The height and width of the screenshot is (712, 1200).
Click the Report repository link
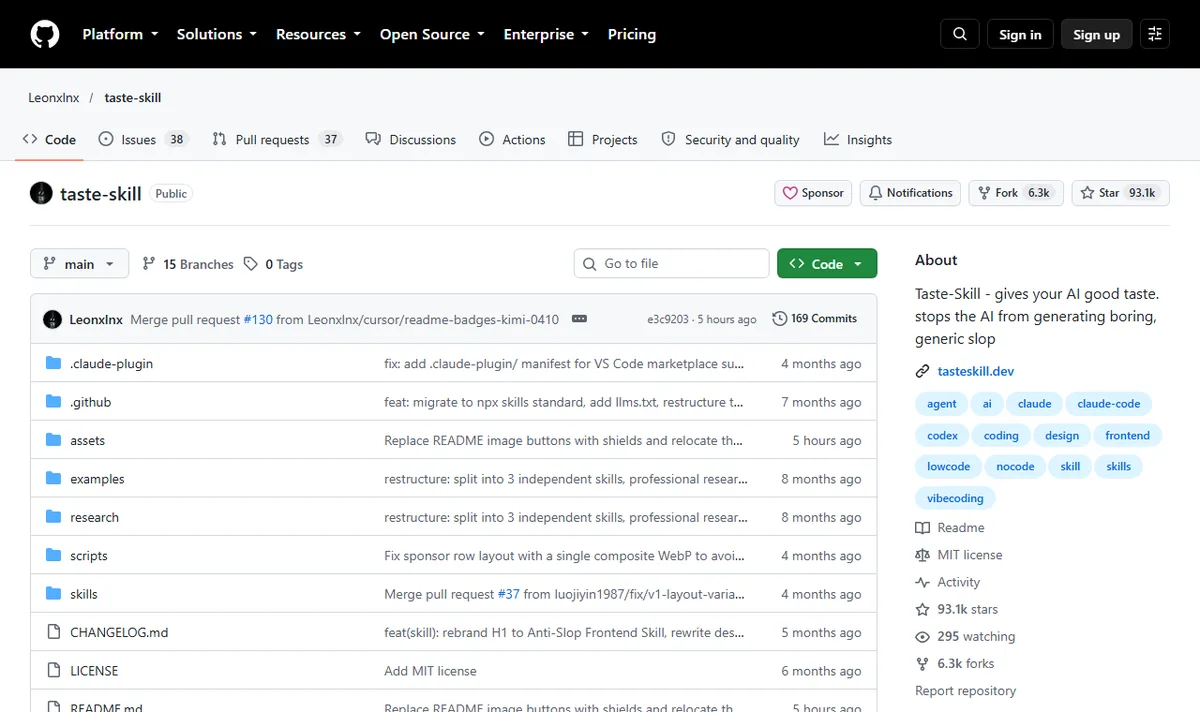(x=965, y=691)
